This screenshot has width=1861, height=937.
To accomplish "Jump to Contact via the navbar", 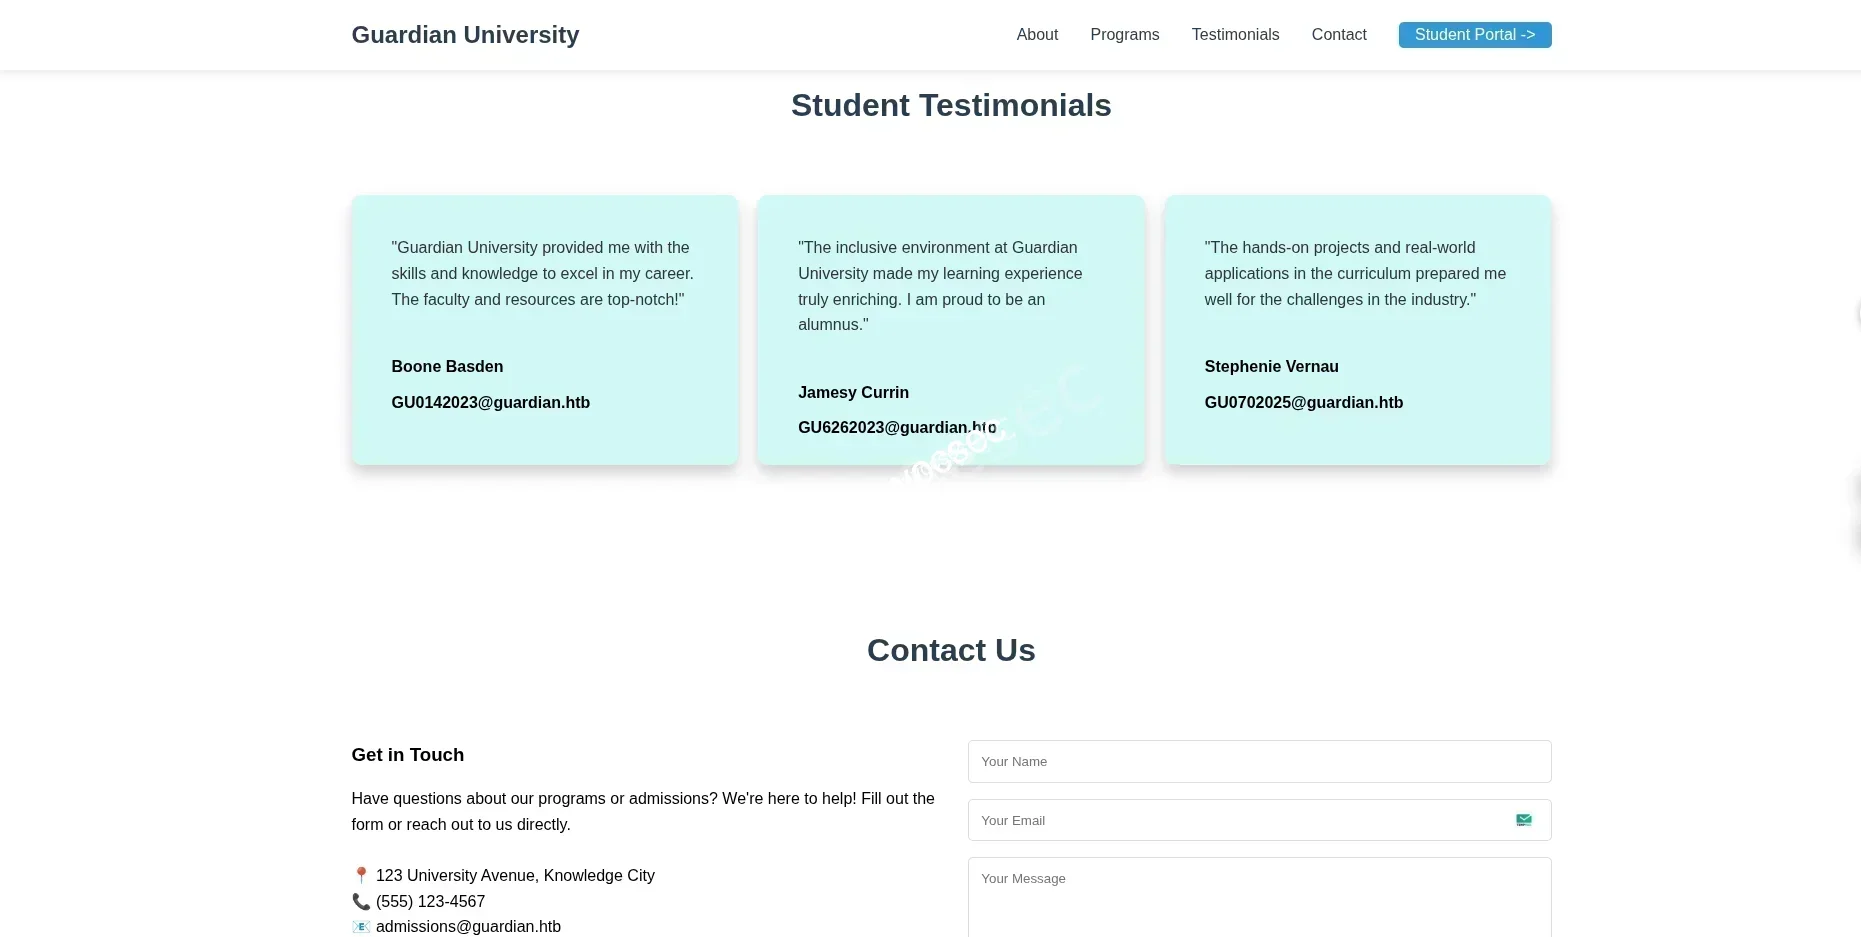I will pyautogui.click(x=1338, y=35).
